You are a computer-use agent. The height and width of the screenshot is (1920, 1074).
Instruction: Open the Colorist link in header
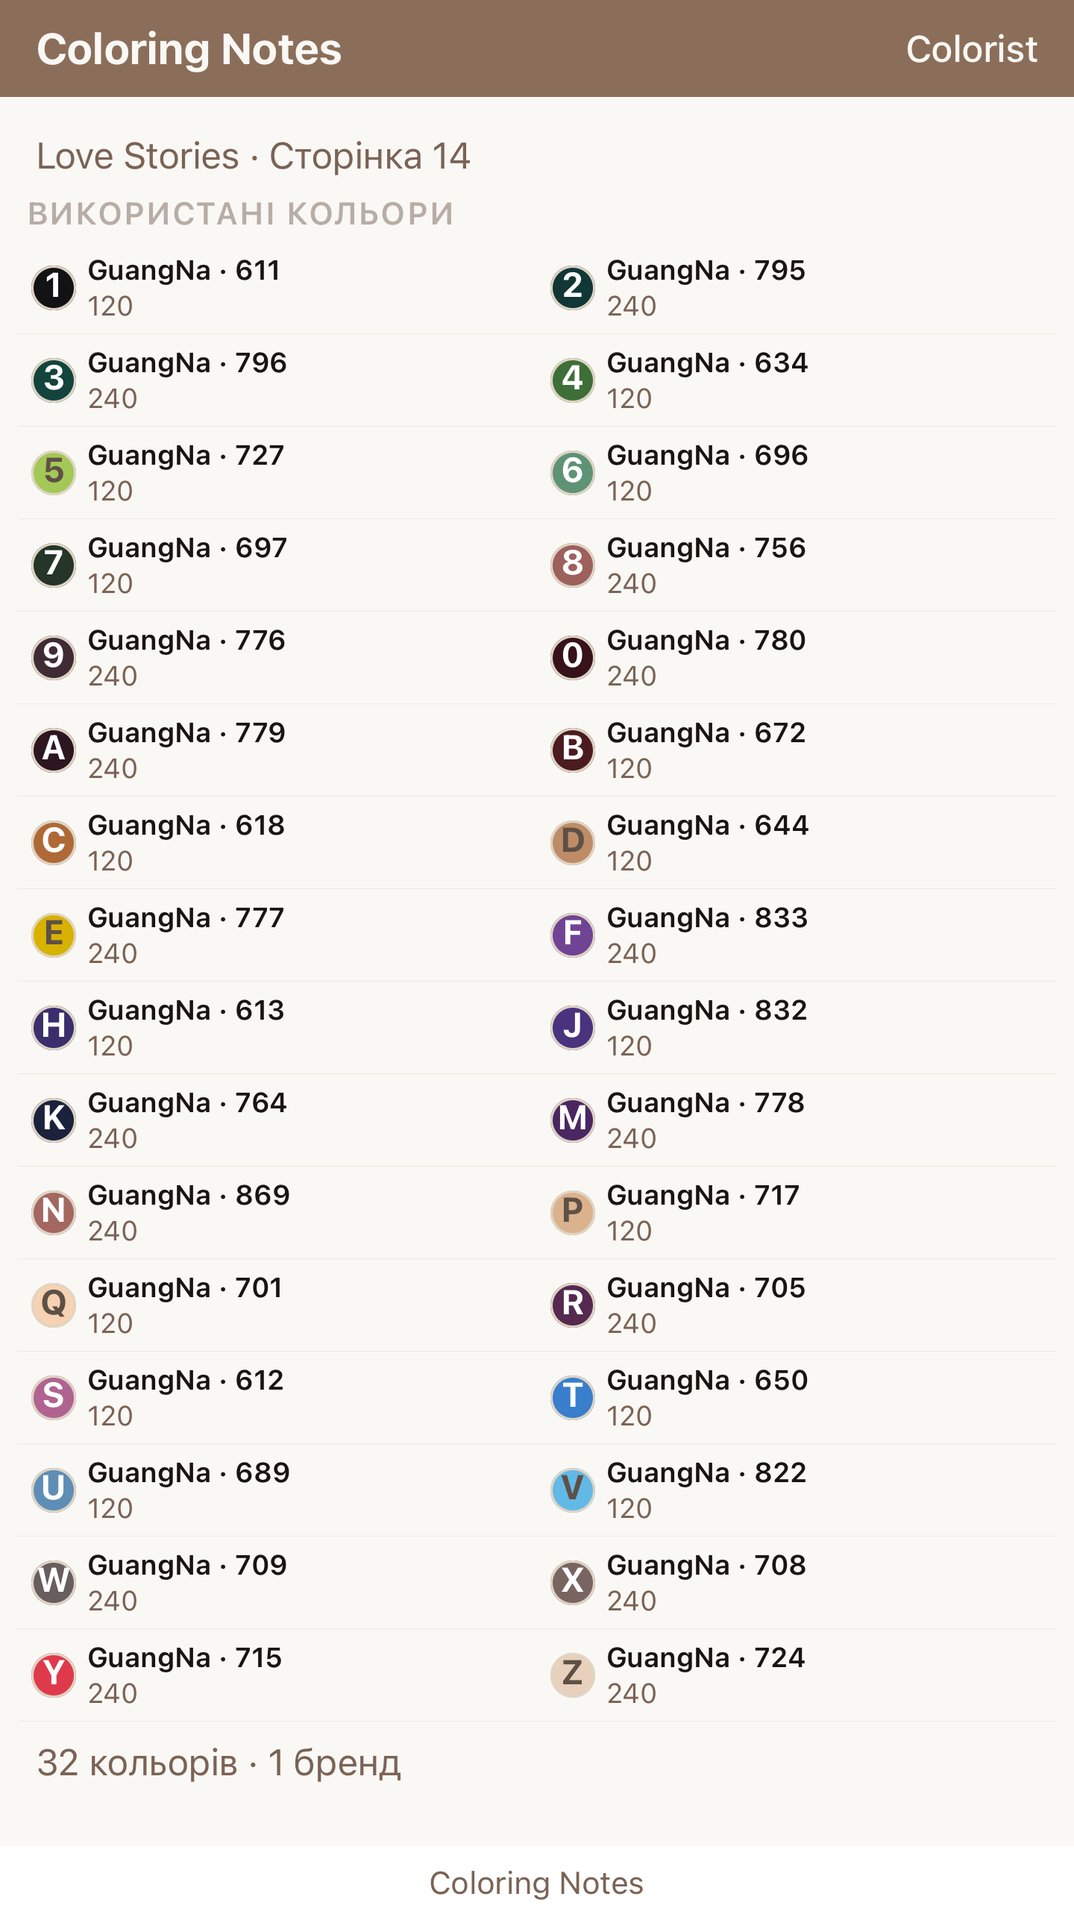coord(971,49)
